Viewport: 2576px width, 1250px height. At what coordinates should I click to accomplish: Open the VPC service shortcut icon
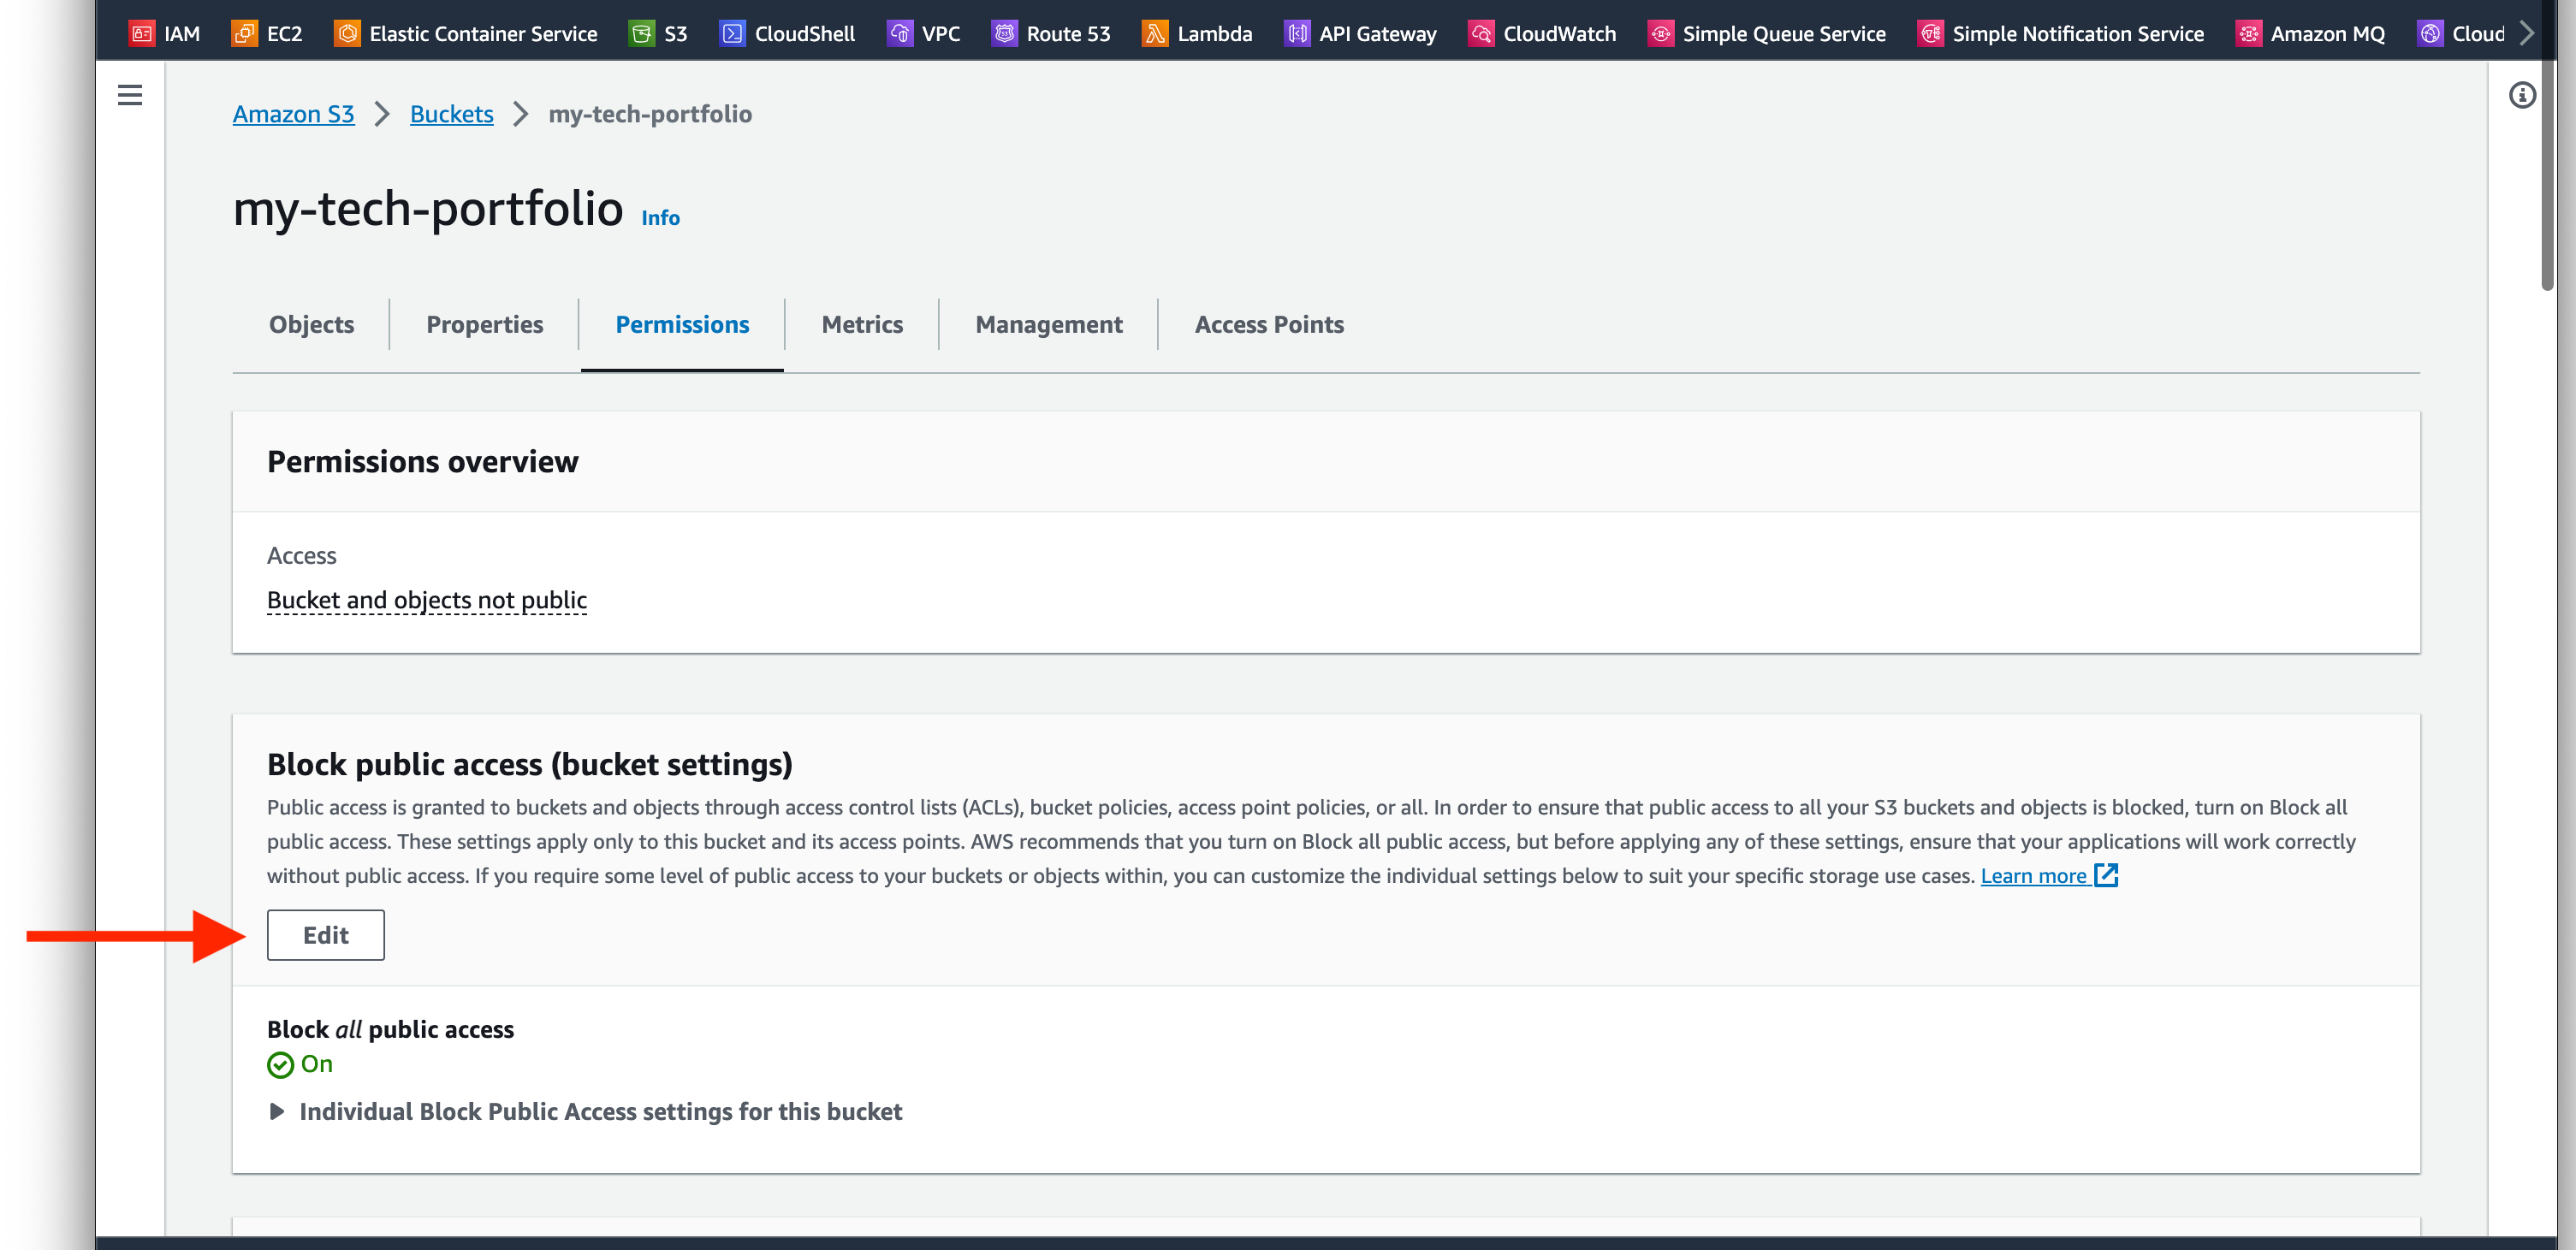pos(900,33)
